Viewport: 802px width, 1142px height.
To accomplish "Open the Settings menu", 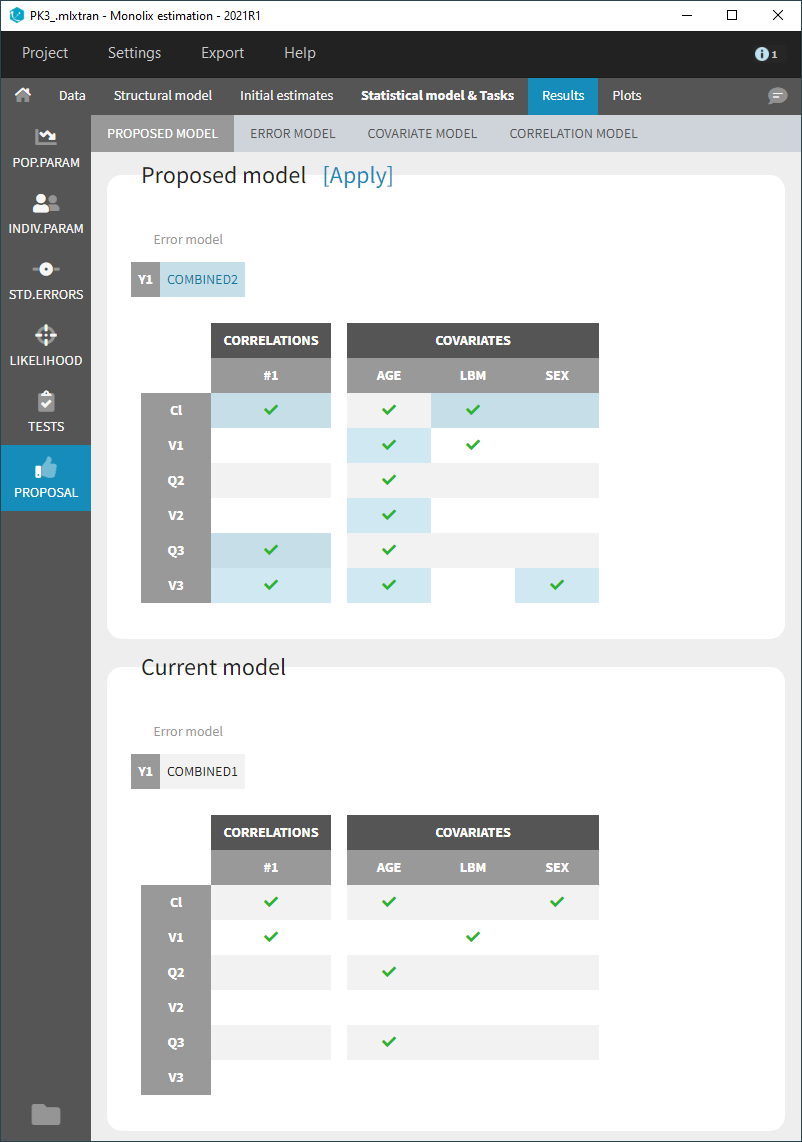I will click(x=134, y=53).
